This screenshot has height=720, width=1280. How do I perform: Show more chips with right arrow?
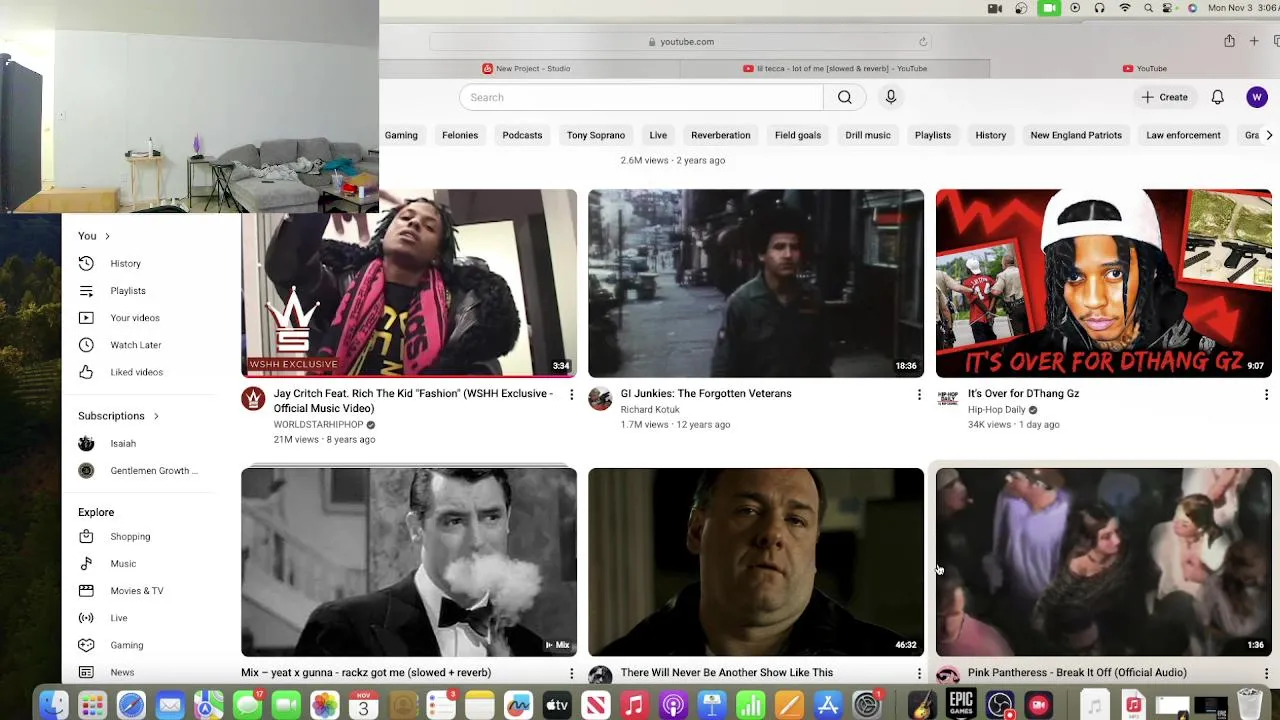pyautogui.click(x=1269, y=135)
